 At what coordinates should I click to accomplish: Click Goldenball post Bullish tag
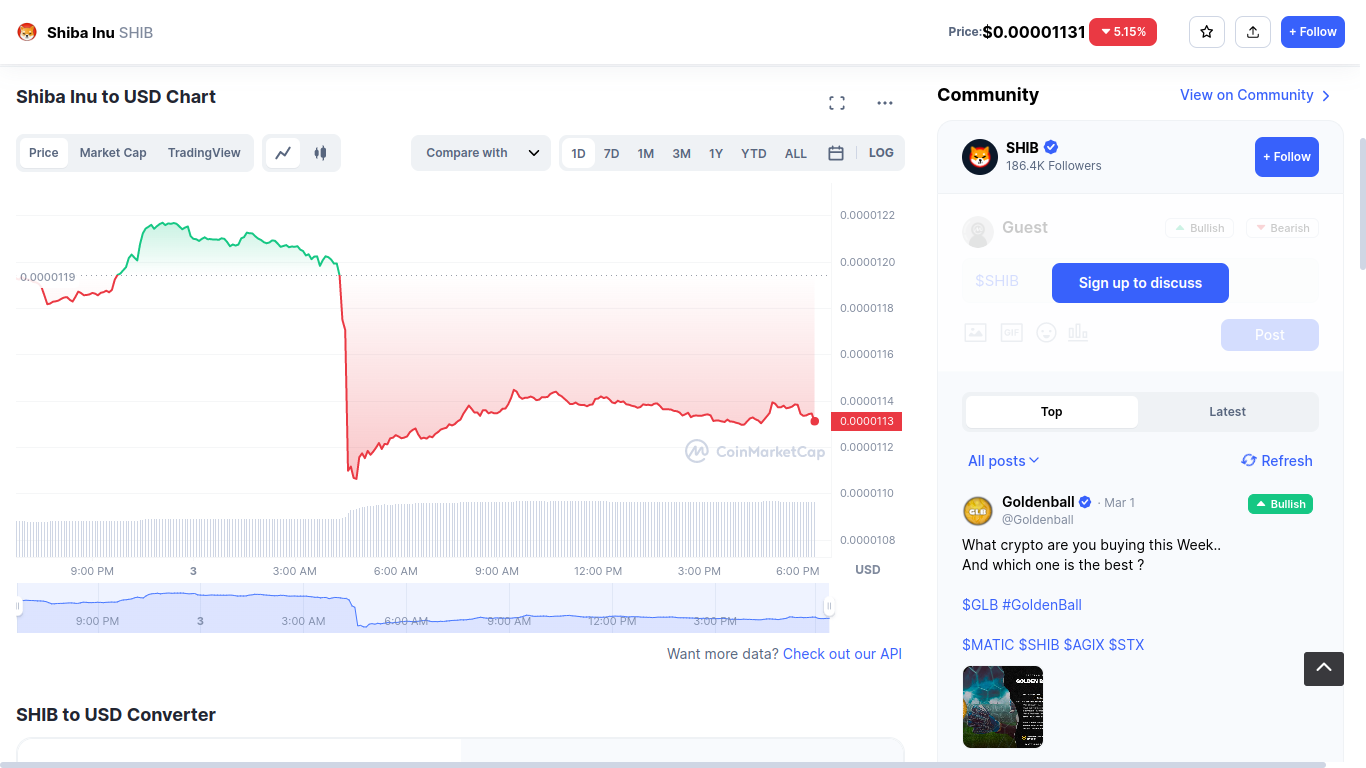pos(1280,504)
